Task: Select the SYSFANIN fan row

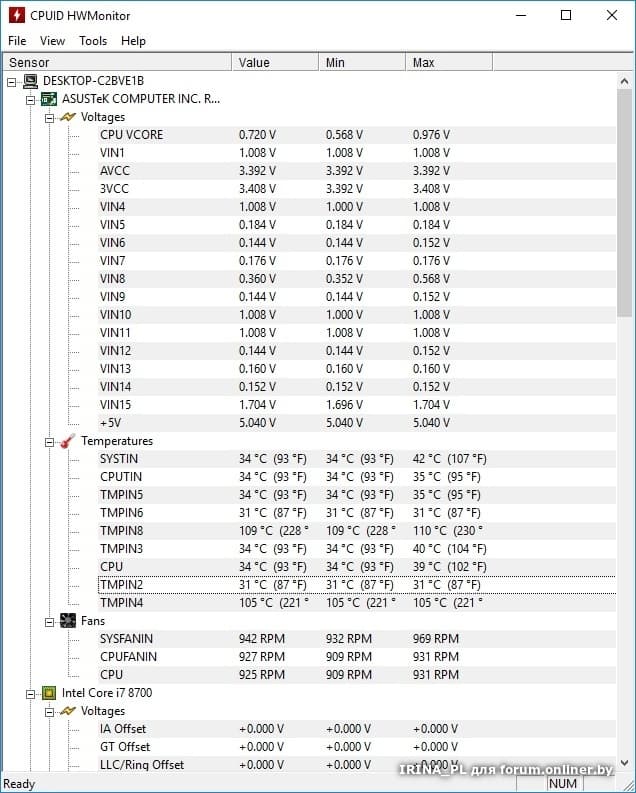Action: pos(357,639)
